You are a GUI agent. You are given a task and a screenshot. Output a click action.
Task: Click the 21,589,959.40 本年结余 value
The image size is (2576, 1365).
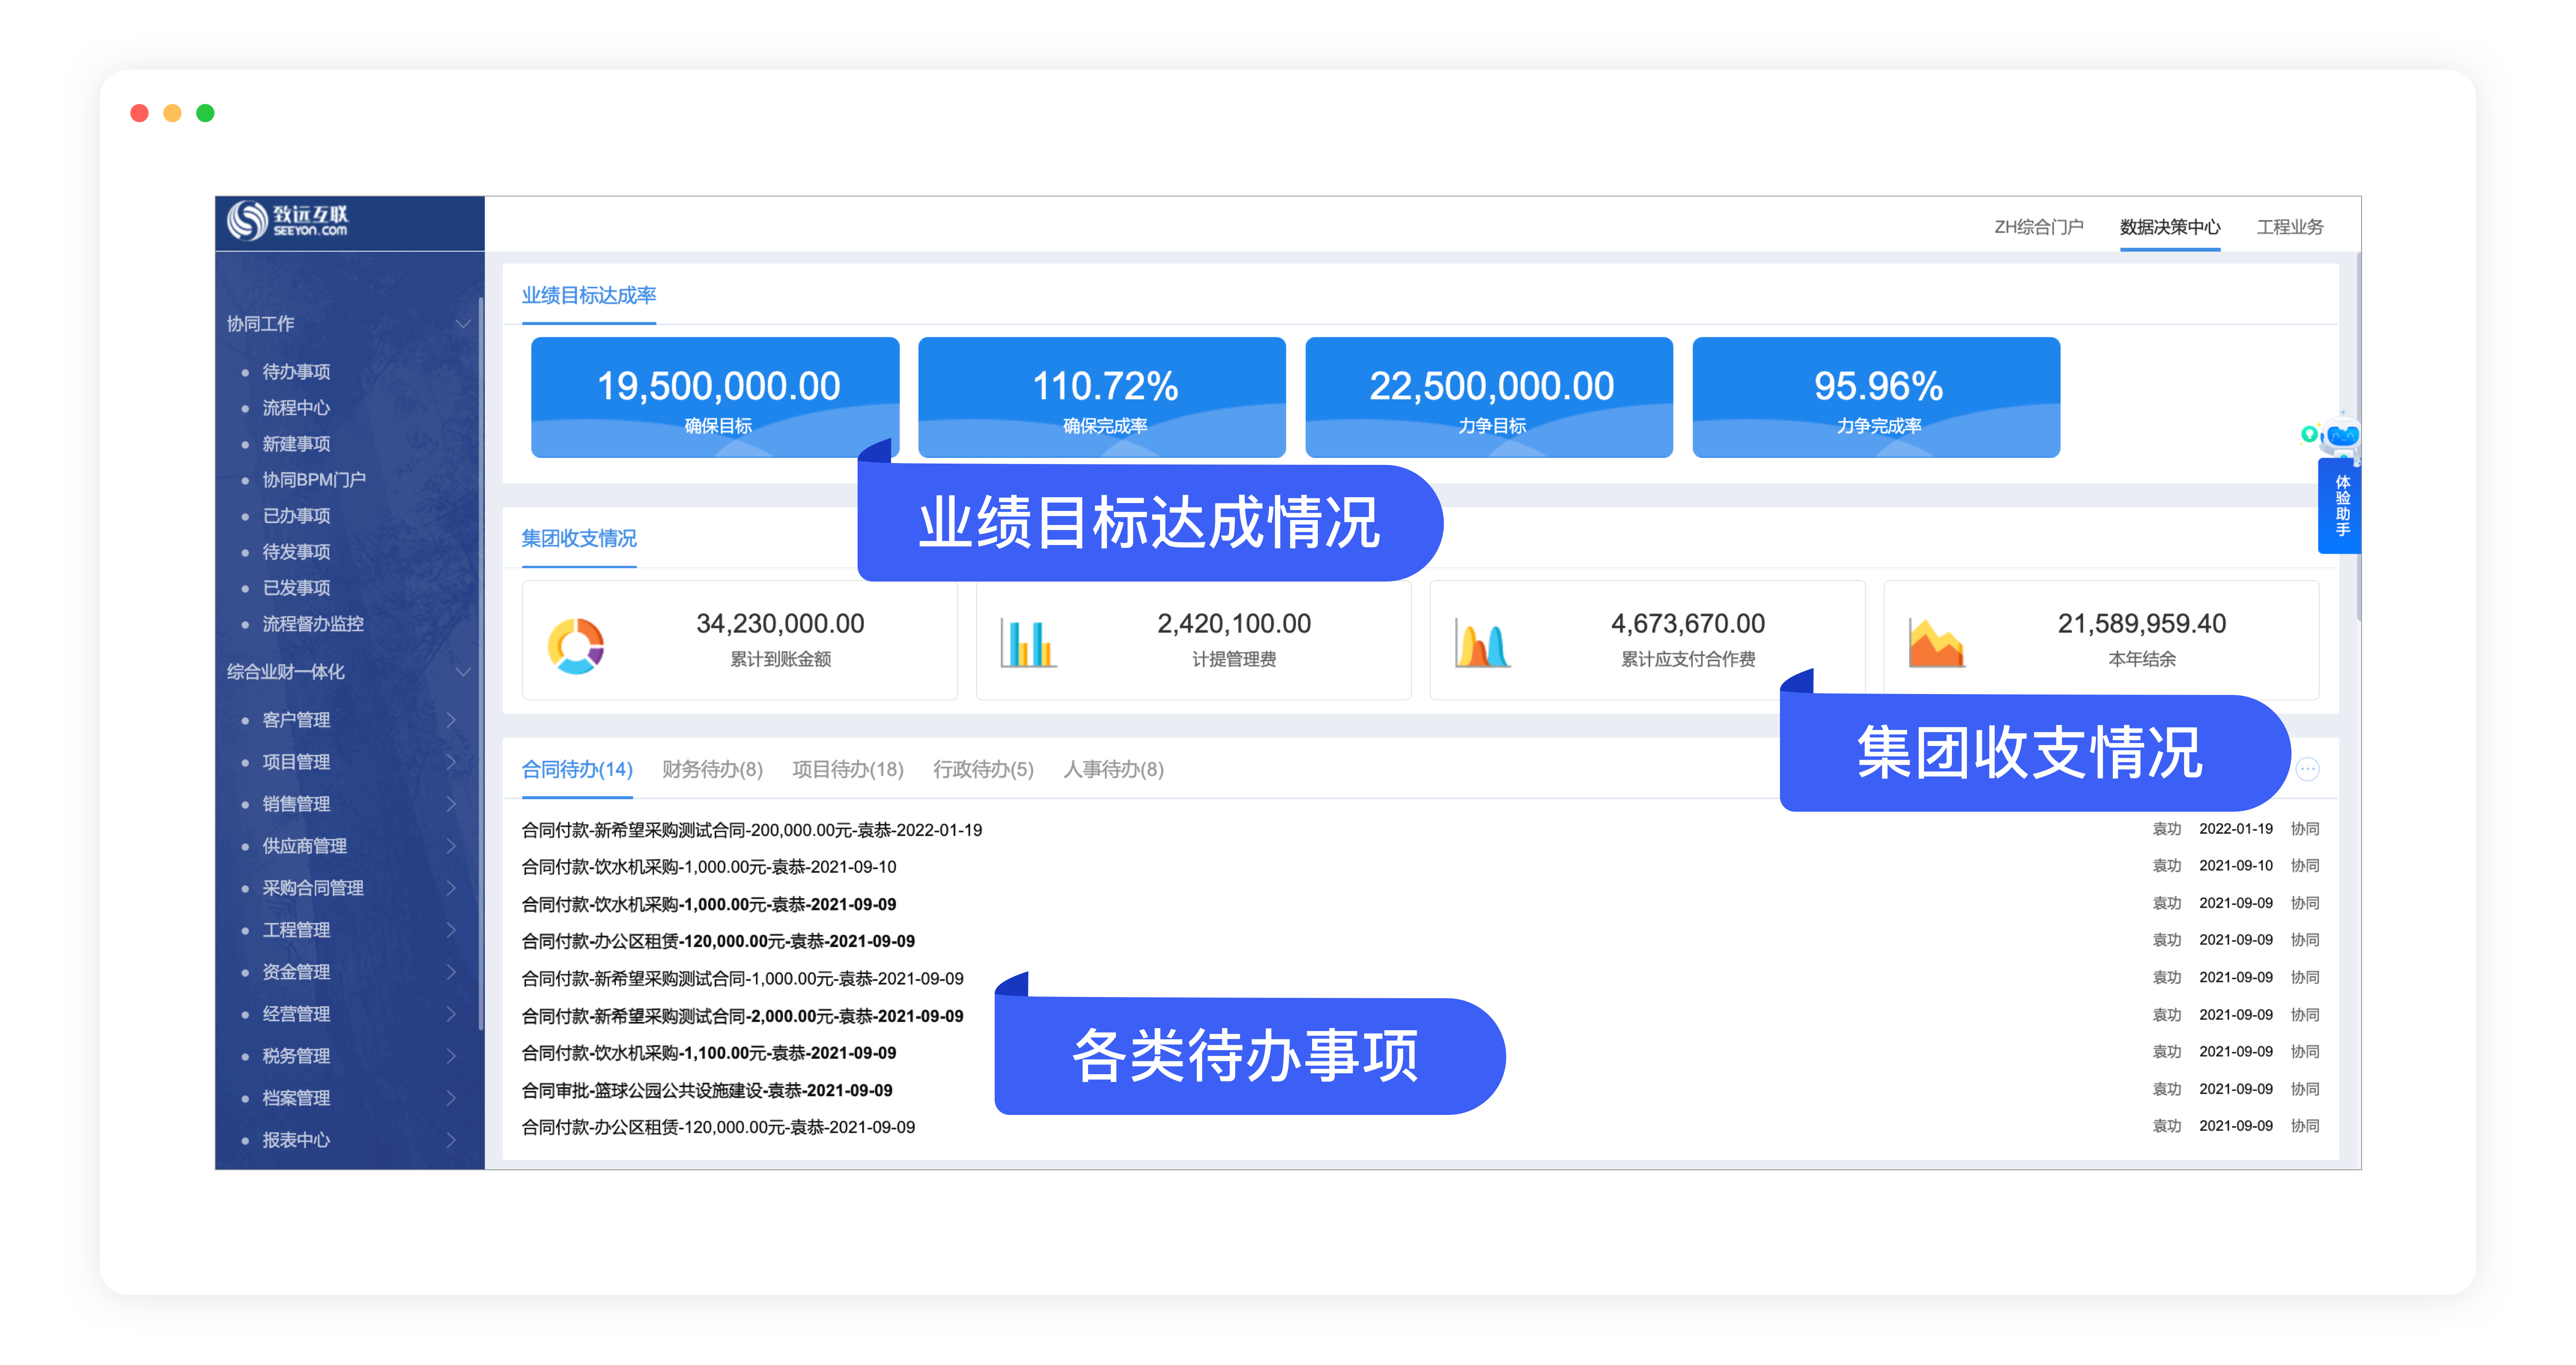click(x=2142, y=623)
